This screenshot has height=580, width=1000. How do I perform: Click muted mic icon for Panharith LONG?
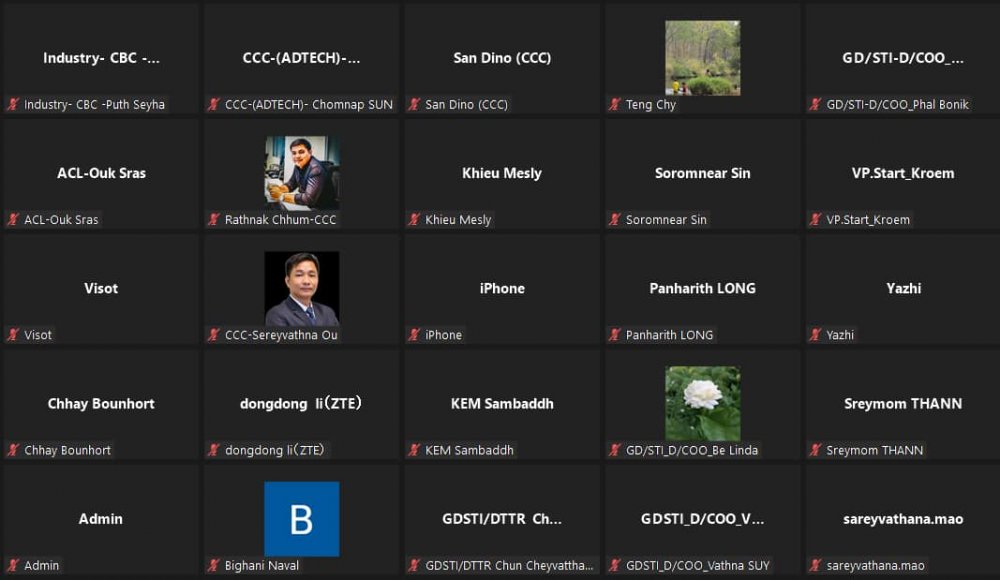615,335
